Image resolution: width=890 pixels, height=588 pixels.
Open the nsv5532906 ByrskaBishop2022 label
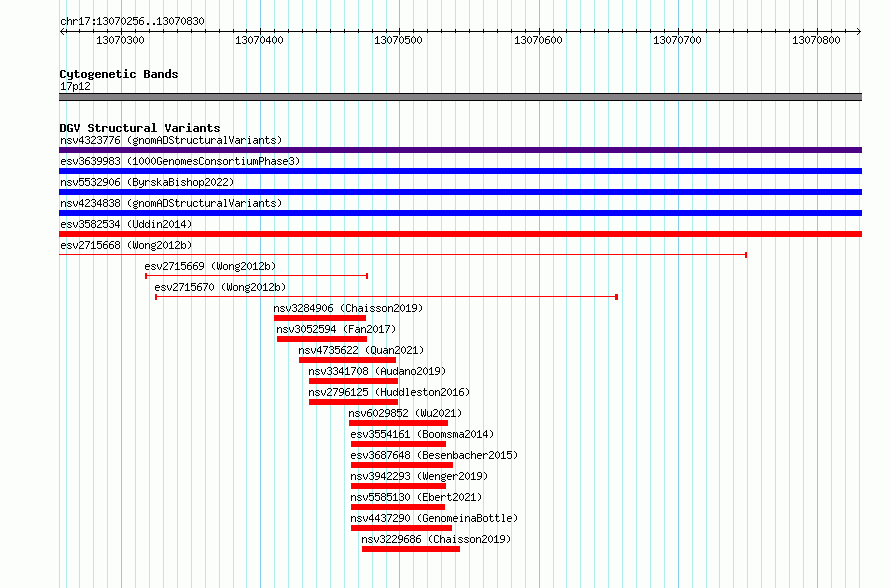(147, 182)
